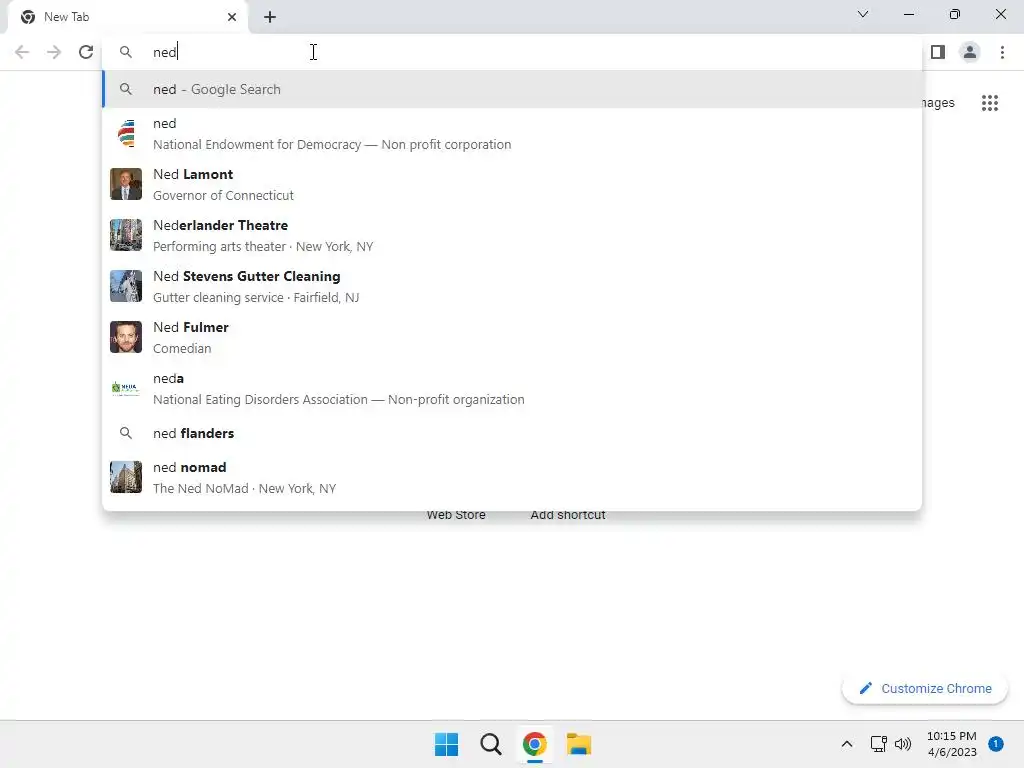Open the notification badge in tray
The width and height of the screenshot is (1024, 768).
(996, 744)
